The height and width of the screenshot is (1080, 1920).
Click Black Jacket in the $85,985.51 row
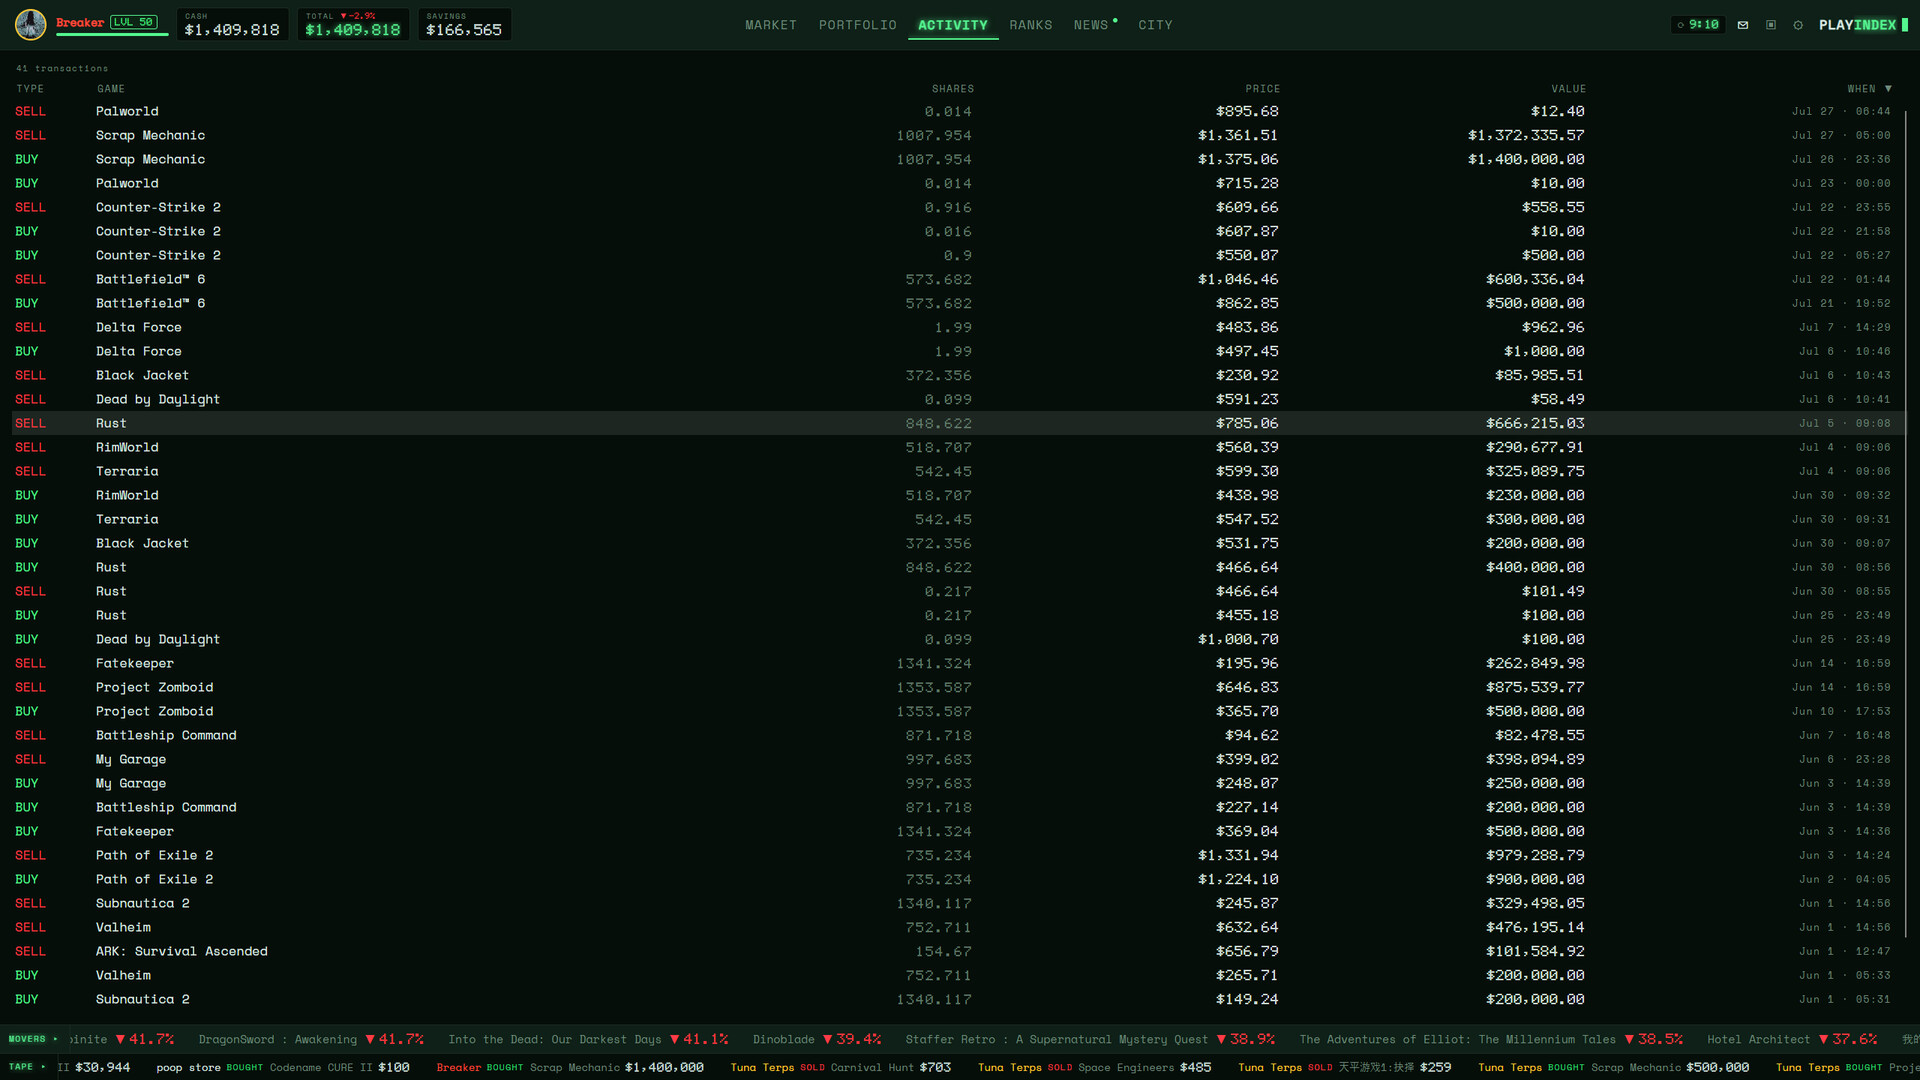pyautogui.click(x=142, y=375)
